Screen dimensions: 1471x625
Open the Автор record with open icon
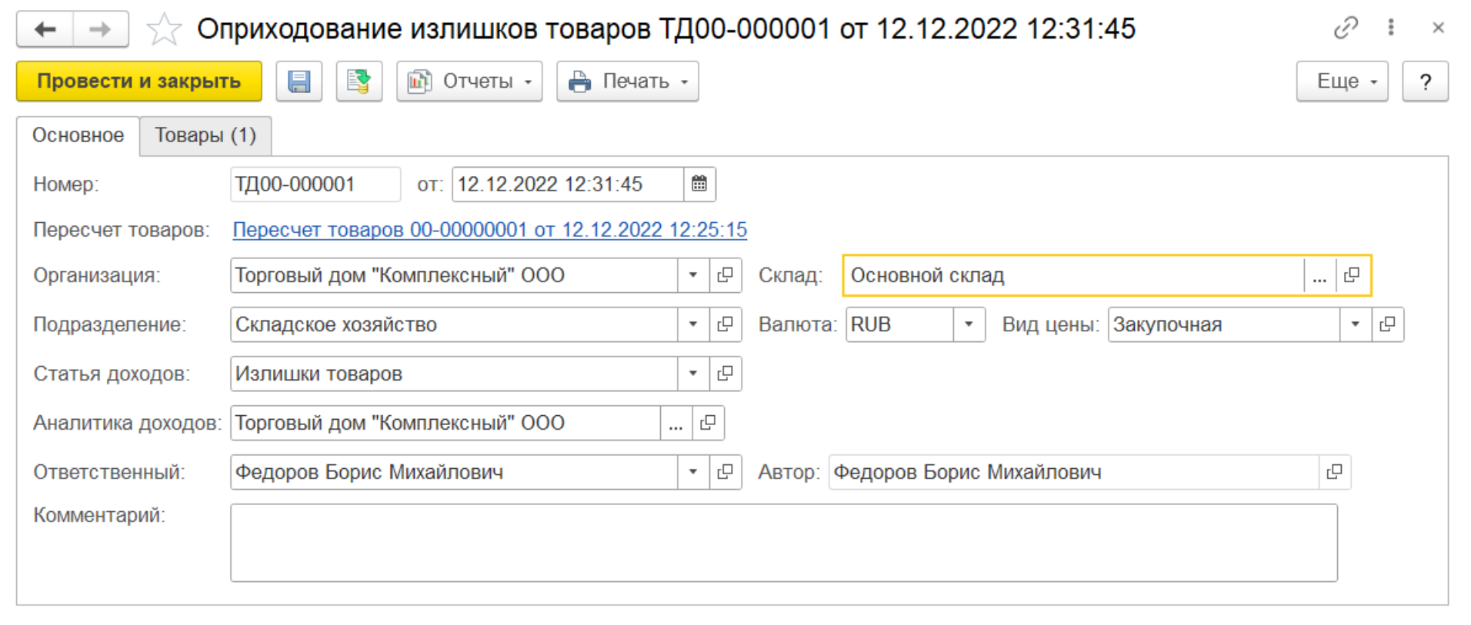pos(1334,472)
